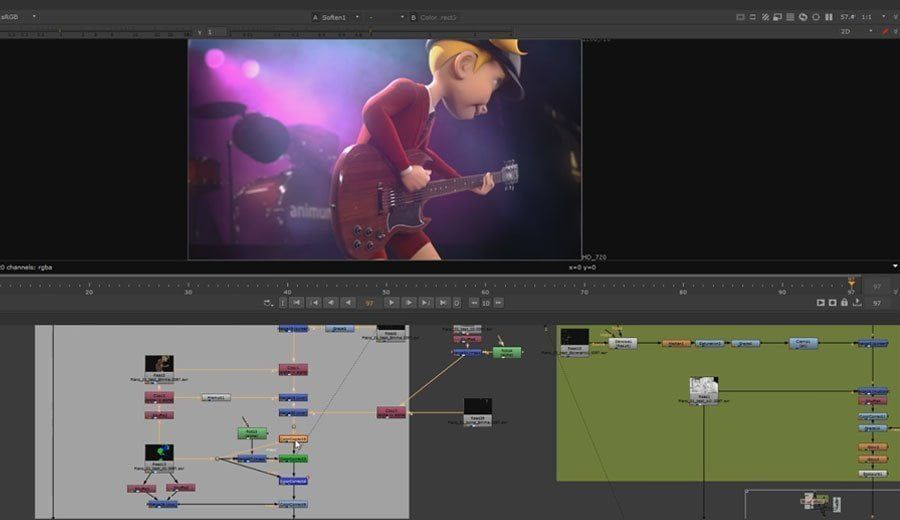Viewport: 900px width, 520px height.
Task: Click the refresh viewer icon
Action: point(803,17)
